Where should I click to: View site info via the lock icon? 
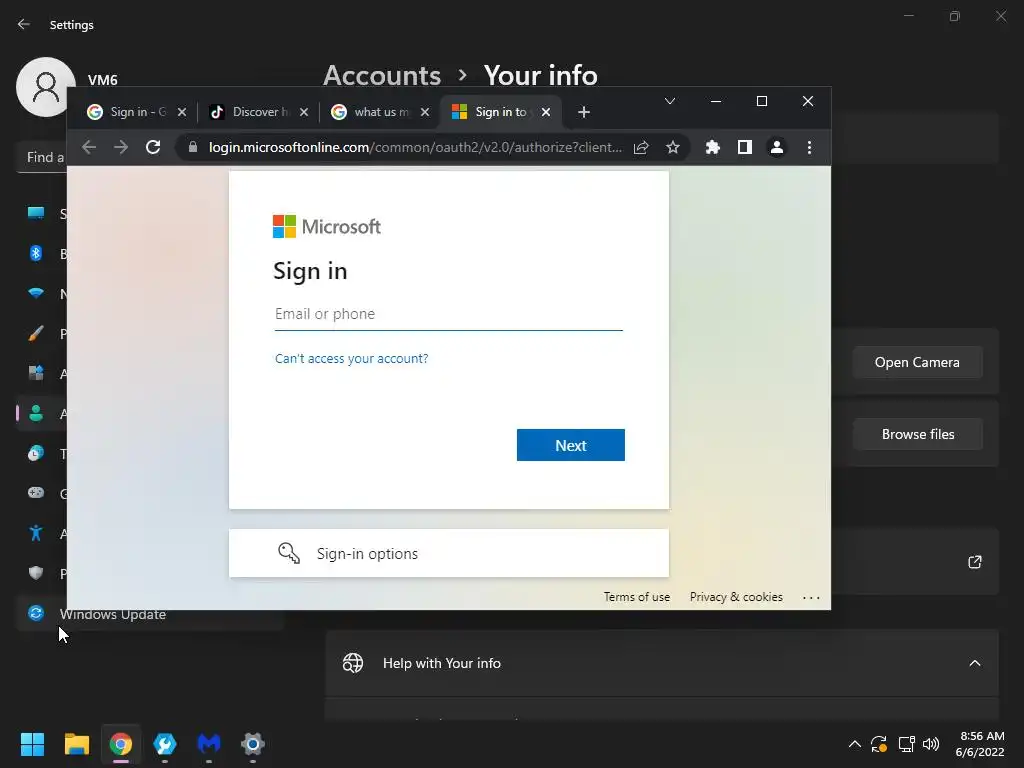(x=193, y=148)
